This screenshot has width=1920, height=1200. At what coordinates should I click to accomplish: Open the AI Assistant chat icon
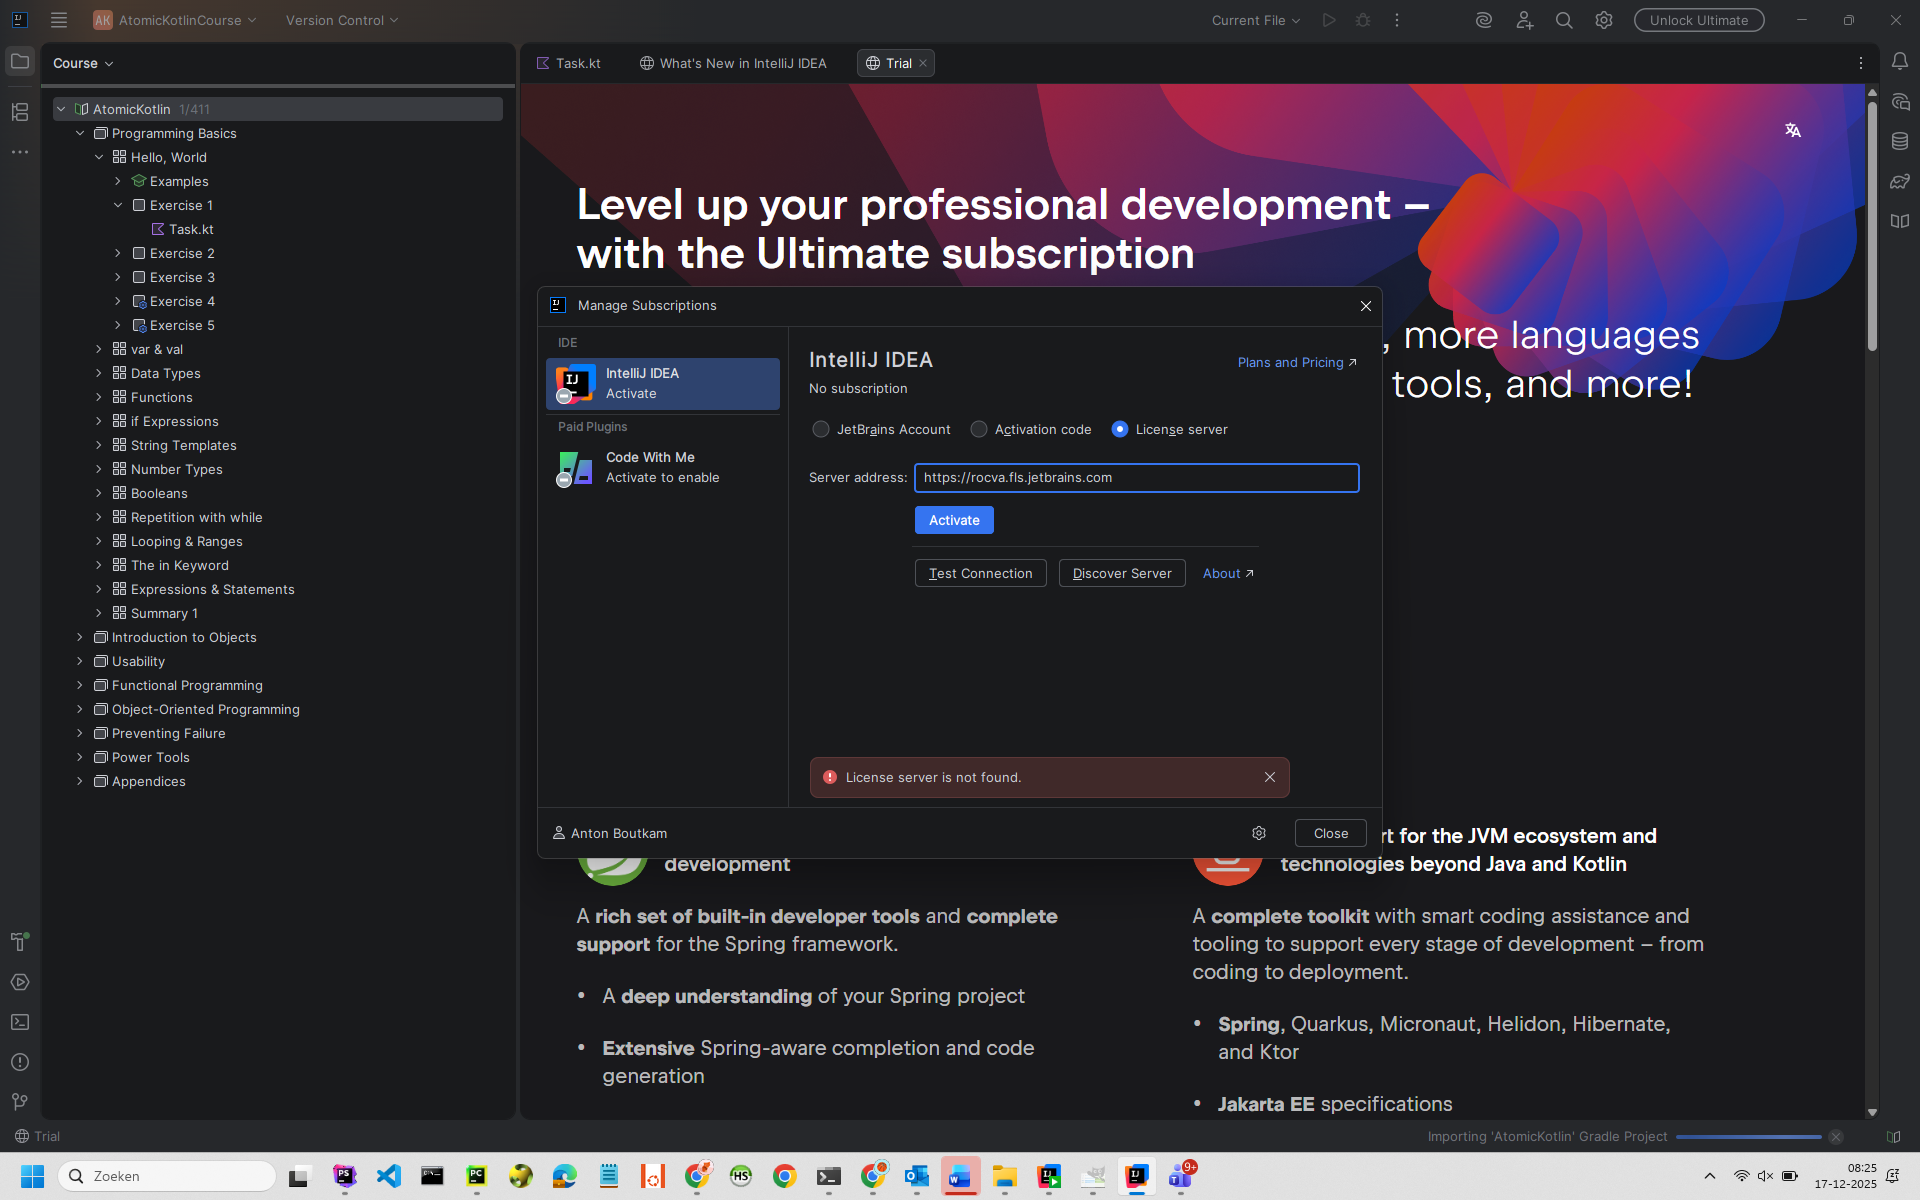point(1900,102)
